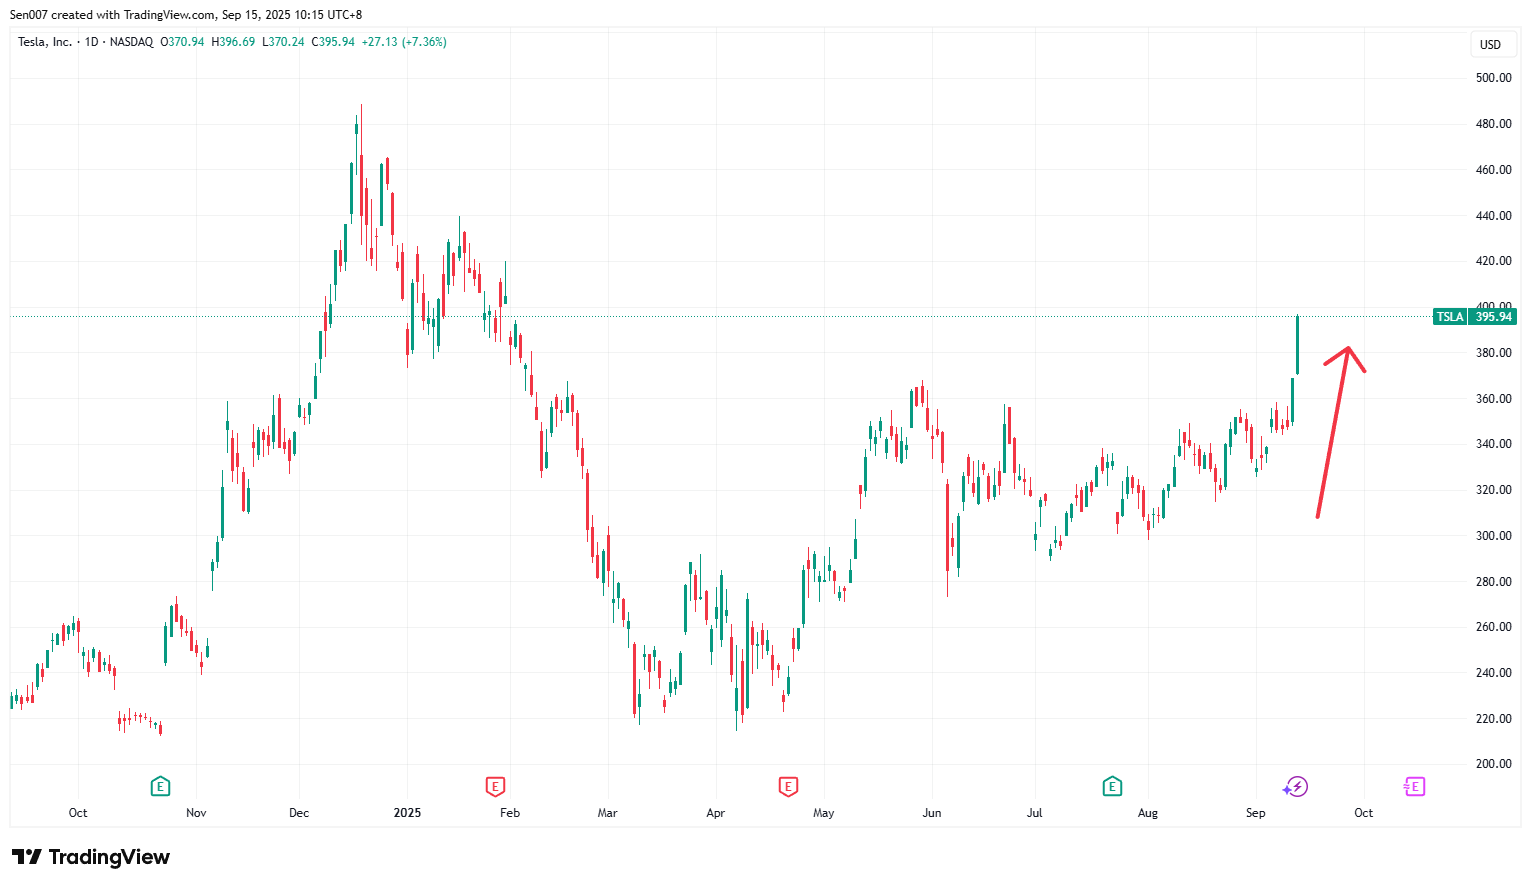Image resolution: width=1531 pixels, height=887 pixels.
Task: Click the green earnings marker after Jul
Action: click(1112, 787)
